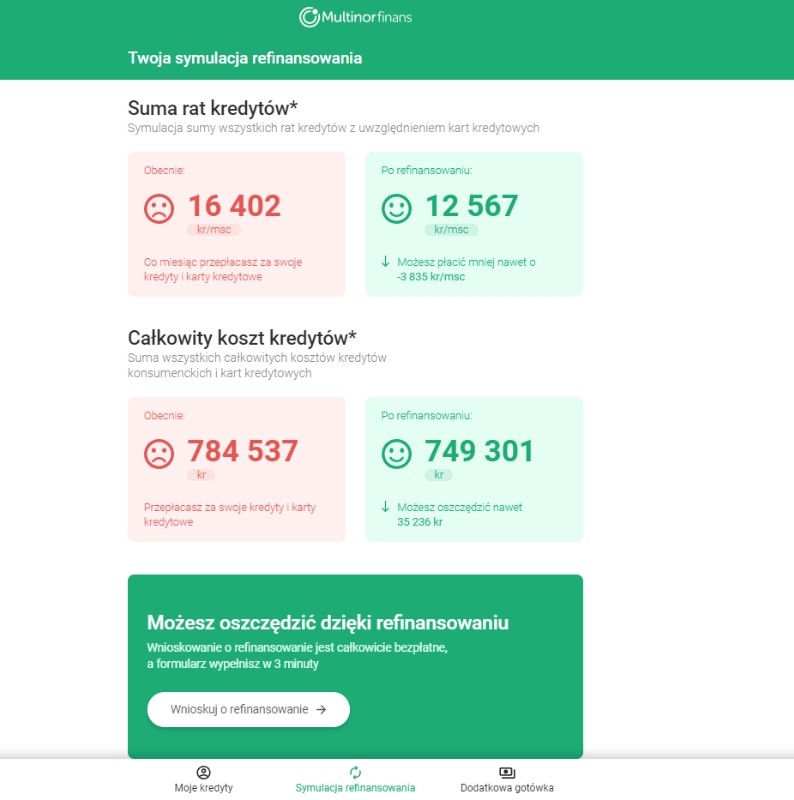The width and height of the screenshot is (794, 800).
Task: Click the 'kr' badge under 749 301
Action: pos(439,475)
